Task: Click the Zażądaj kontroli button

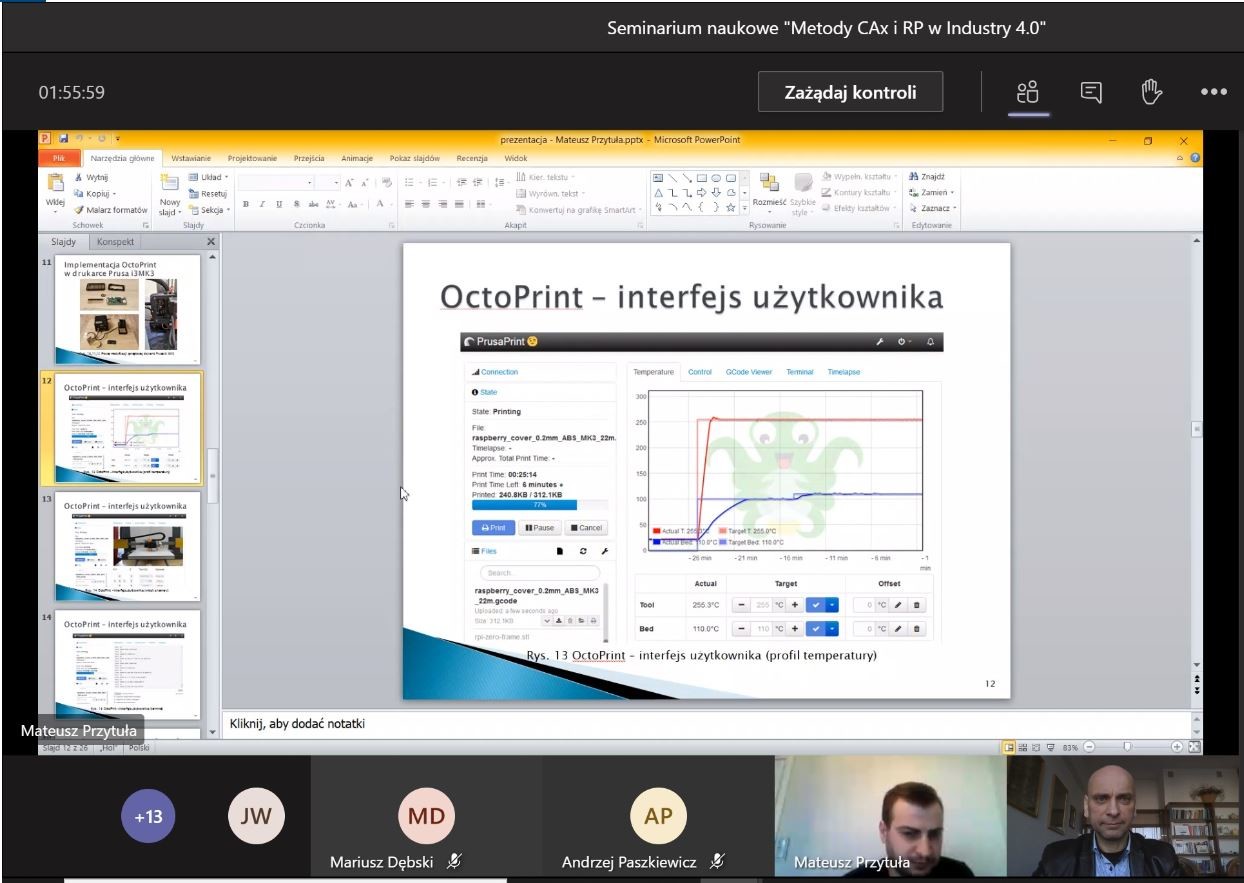Action: pos(850,93)
